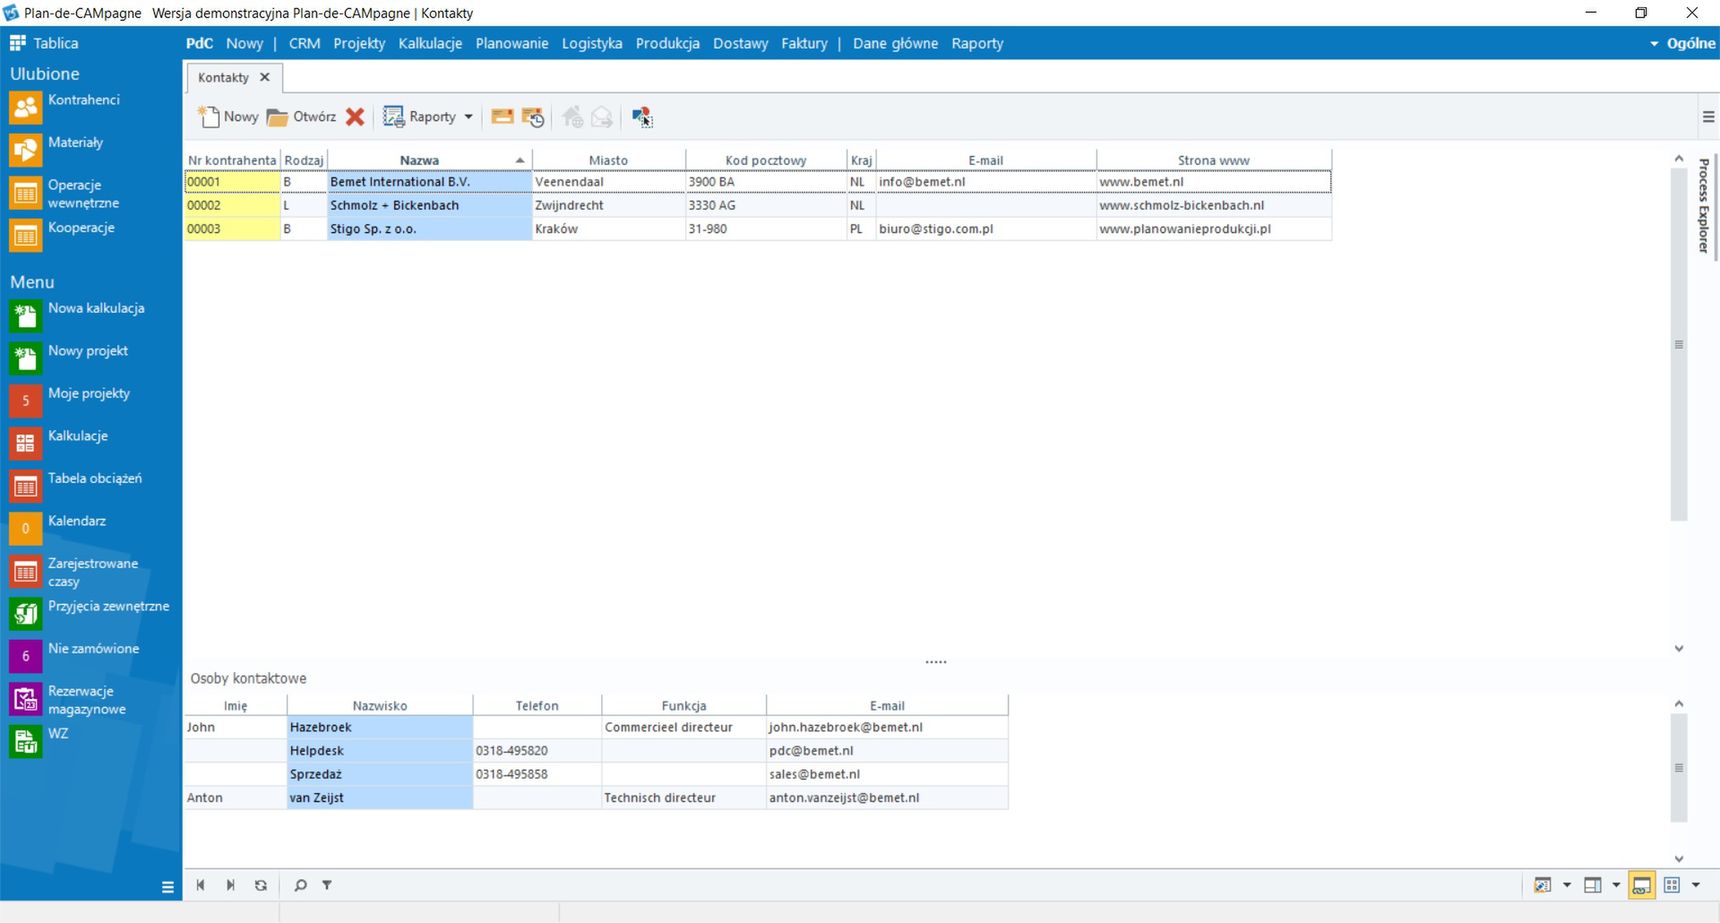Image resolution: width=1720 pixels, height=923 pixels.
Task: Click the layout edit icon in bottom bar
Action: pos(1543,885)
